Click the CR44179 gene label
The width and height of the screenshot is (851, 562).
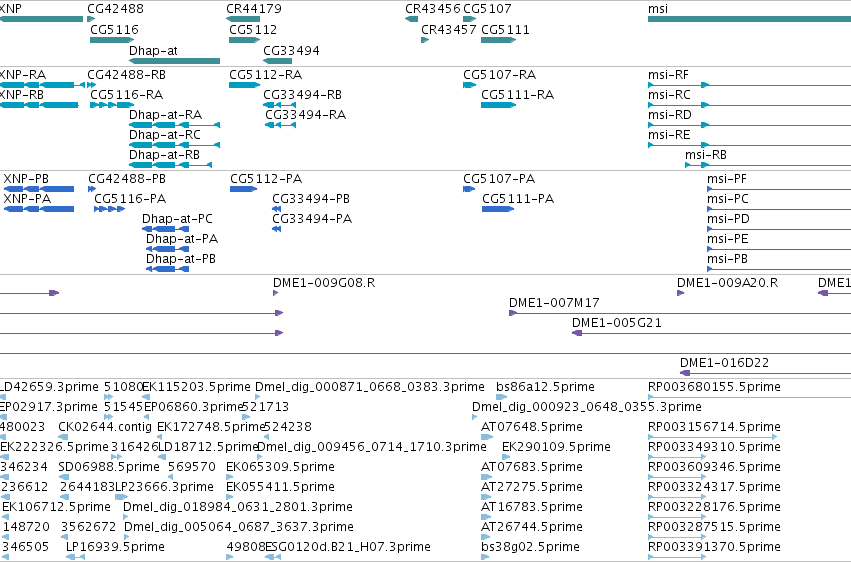click(254, 9)
